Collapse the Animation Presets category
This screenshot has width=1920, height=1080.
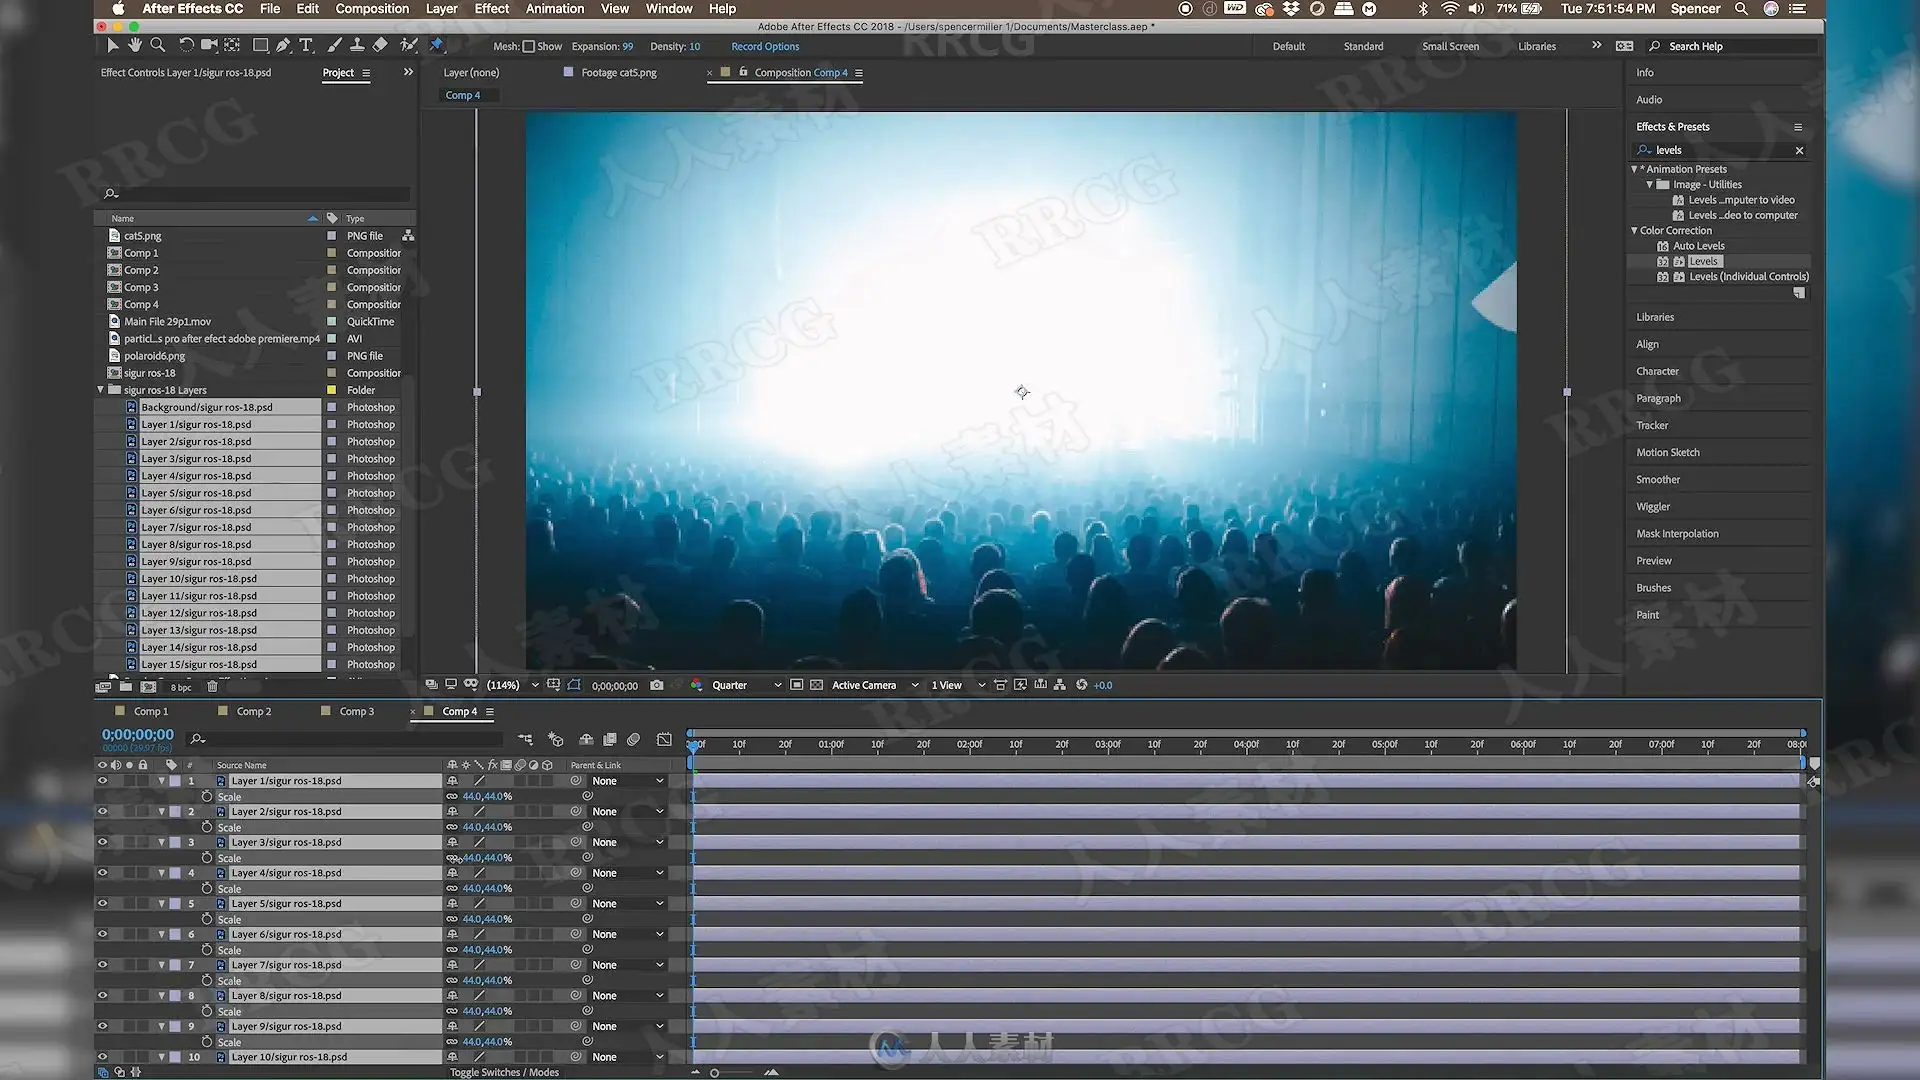1634,169
